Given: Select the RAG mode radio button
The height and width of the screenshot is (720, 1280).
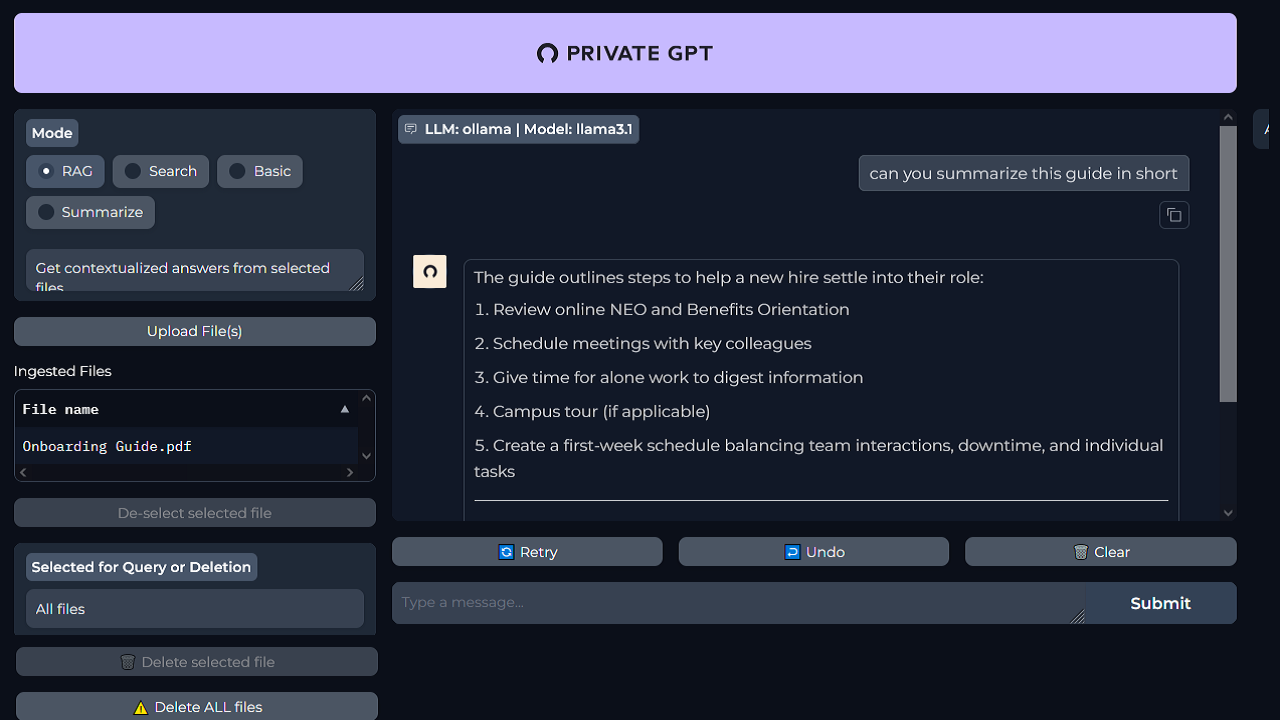Looking at the screenshot, I should coord(46,171).
